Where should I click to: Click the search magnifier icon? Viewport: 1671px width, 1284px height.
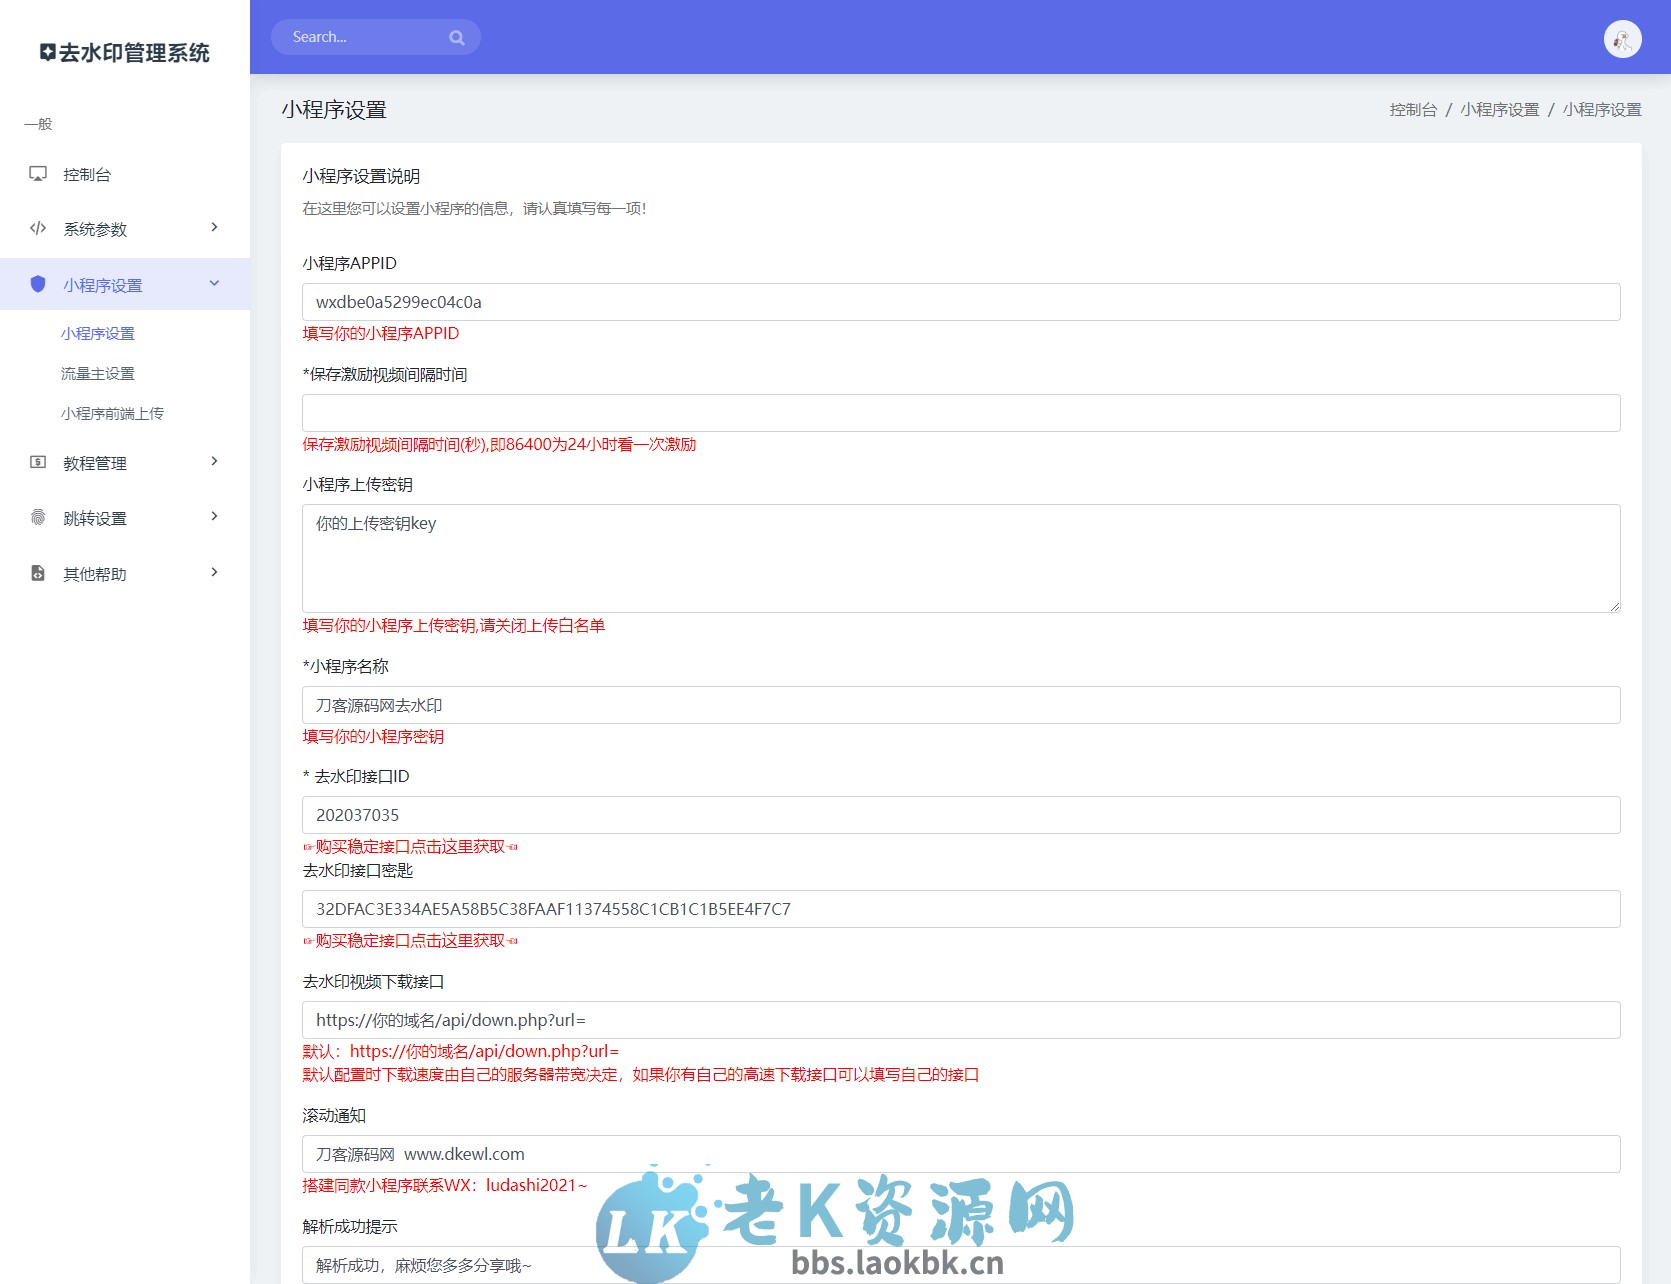point(457,37)
